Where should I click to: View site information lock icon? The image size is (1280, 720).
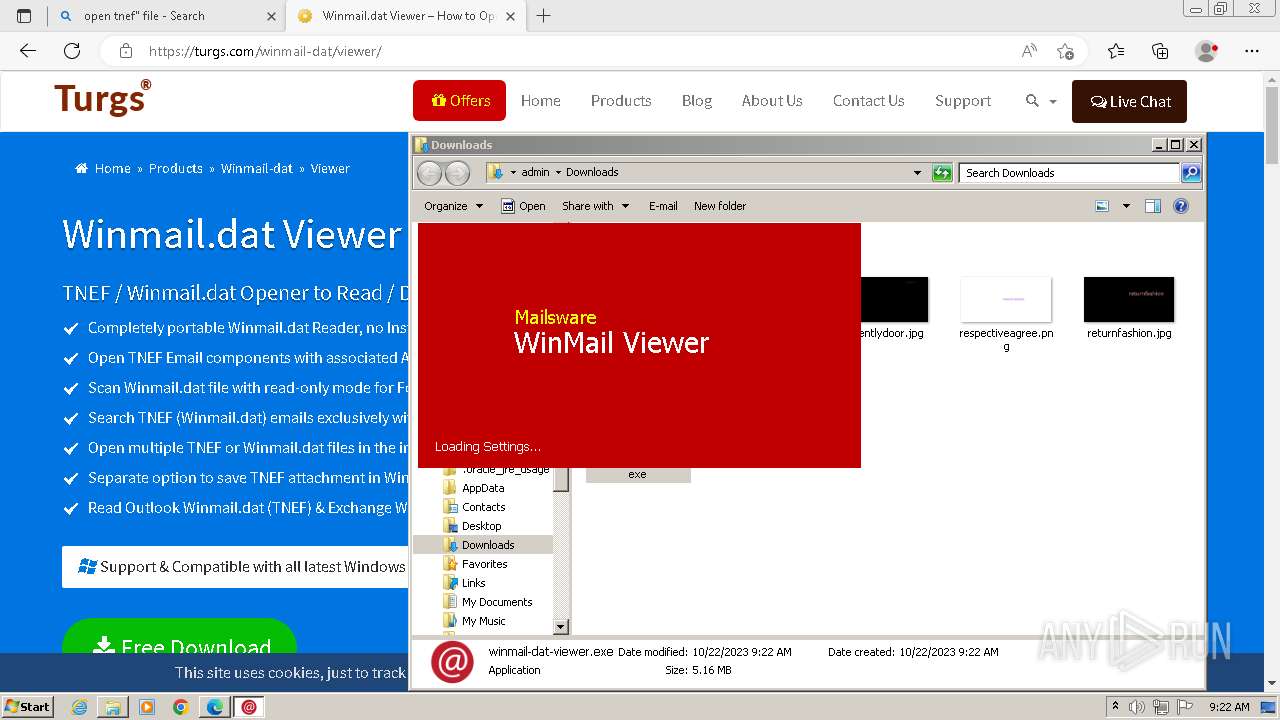tap(125, 51)
